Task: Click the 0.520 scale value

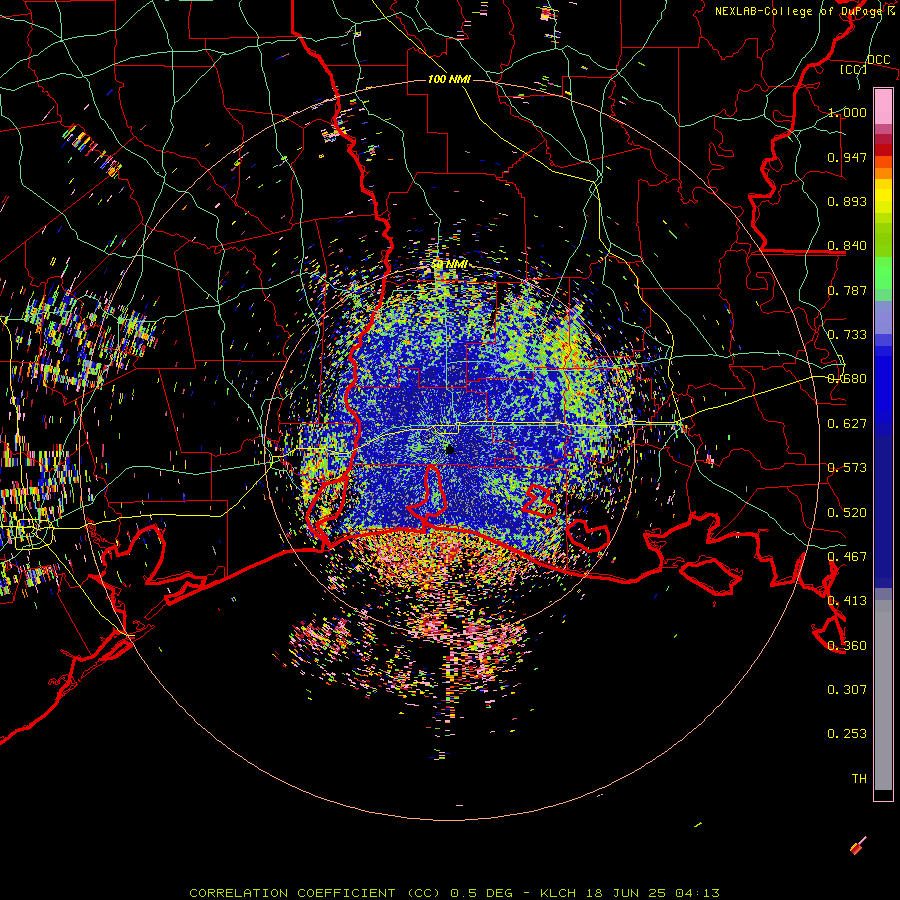Action: click(x=847, y=513)
